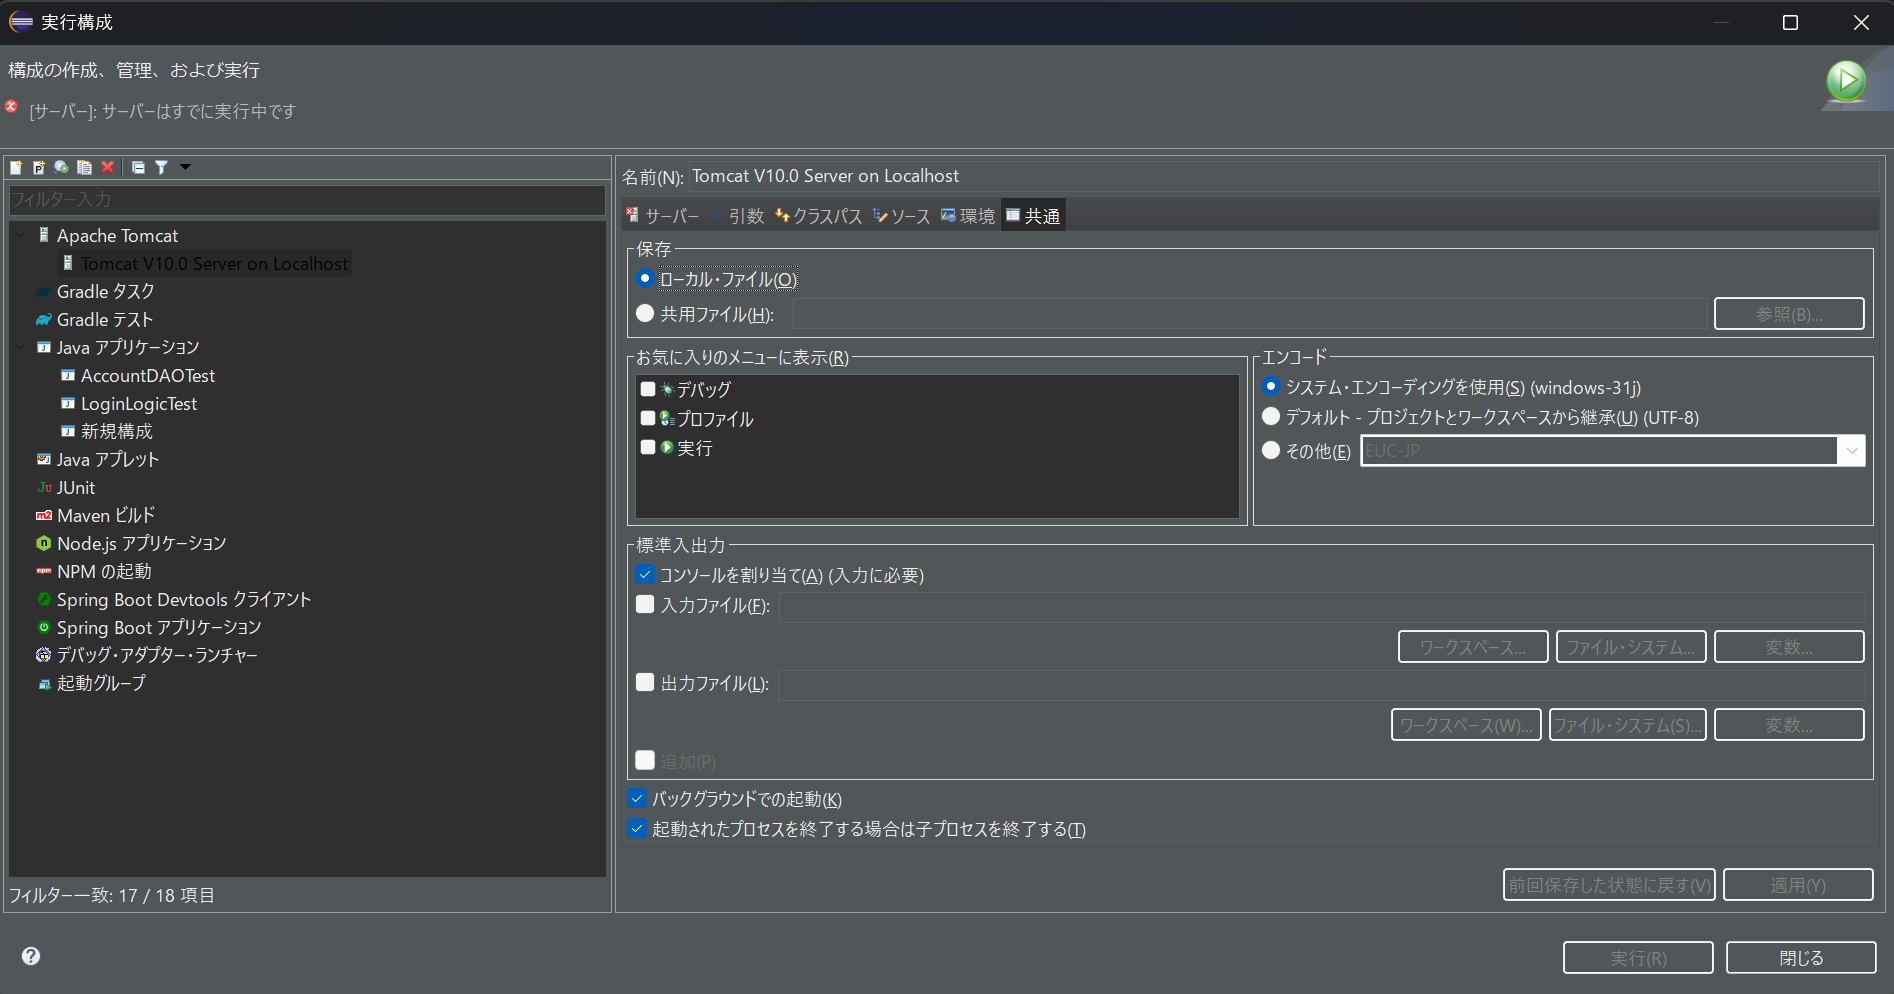Click the Gradle テスト icon
The image size is (1894, 994).
(44, 320)
